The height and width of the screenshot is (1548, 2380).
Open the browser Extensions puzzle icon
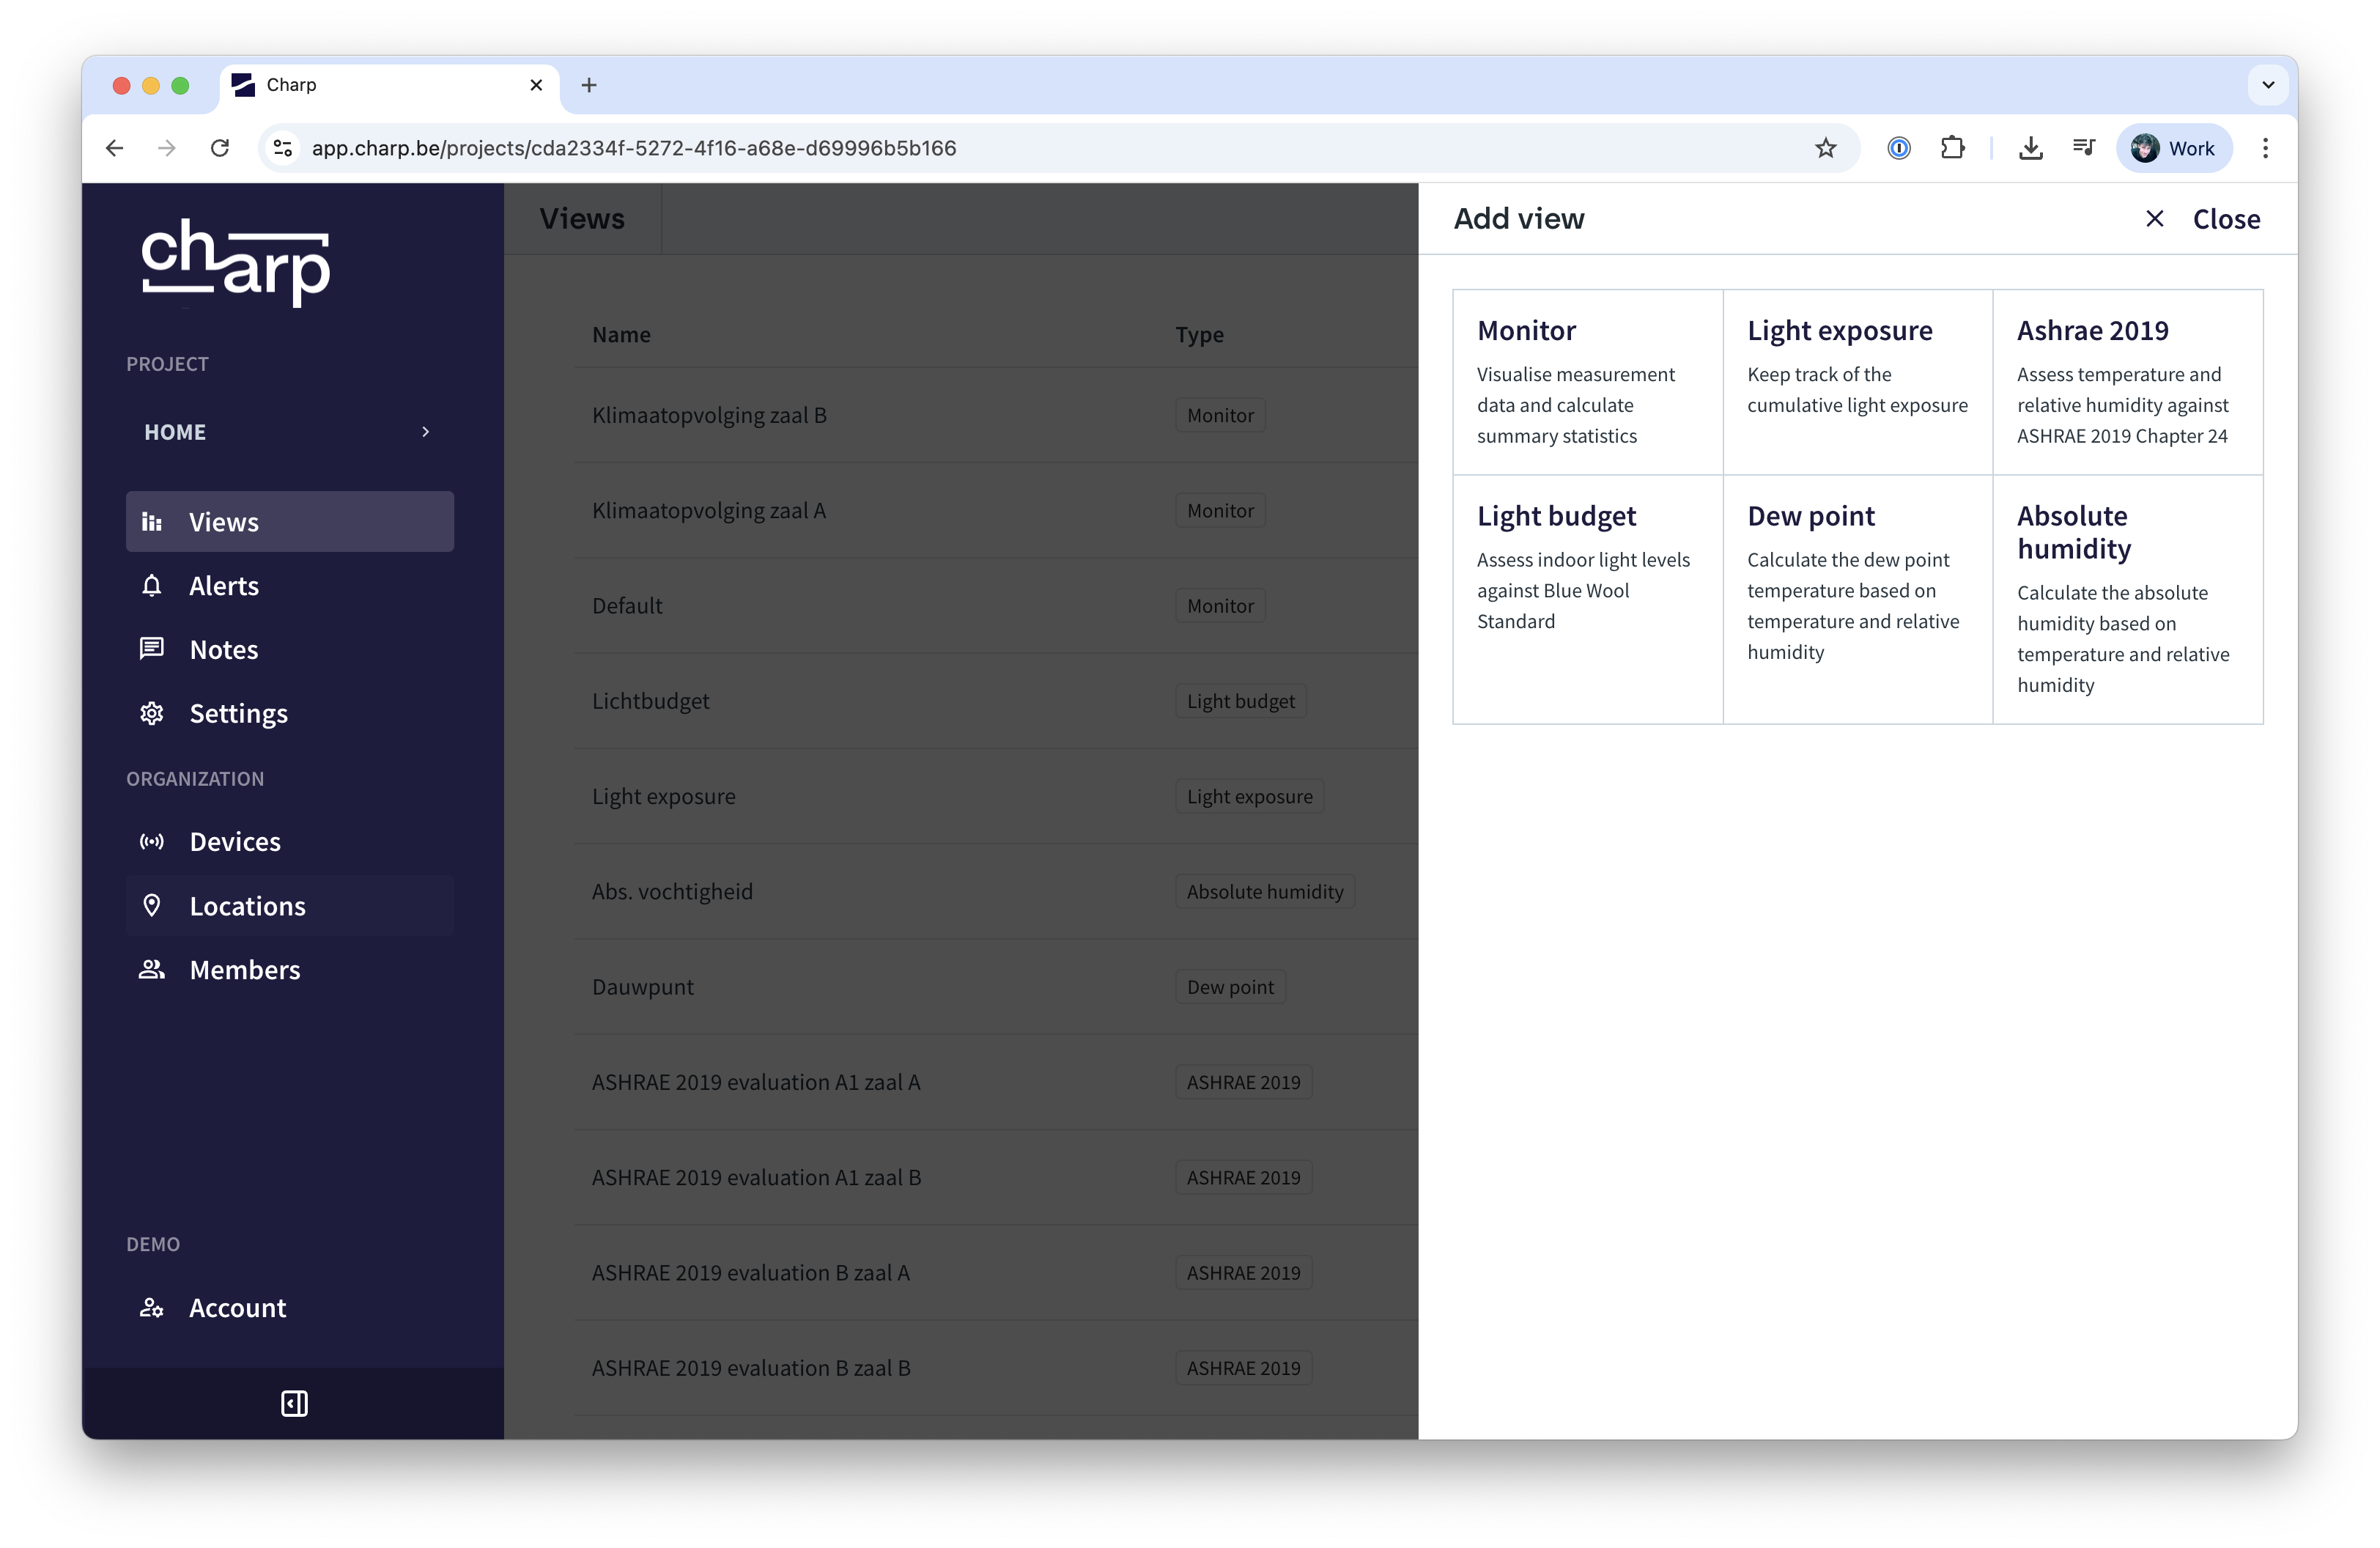(1952, 148)
